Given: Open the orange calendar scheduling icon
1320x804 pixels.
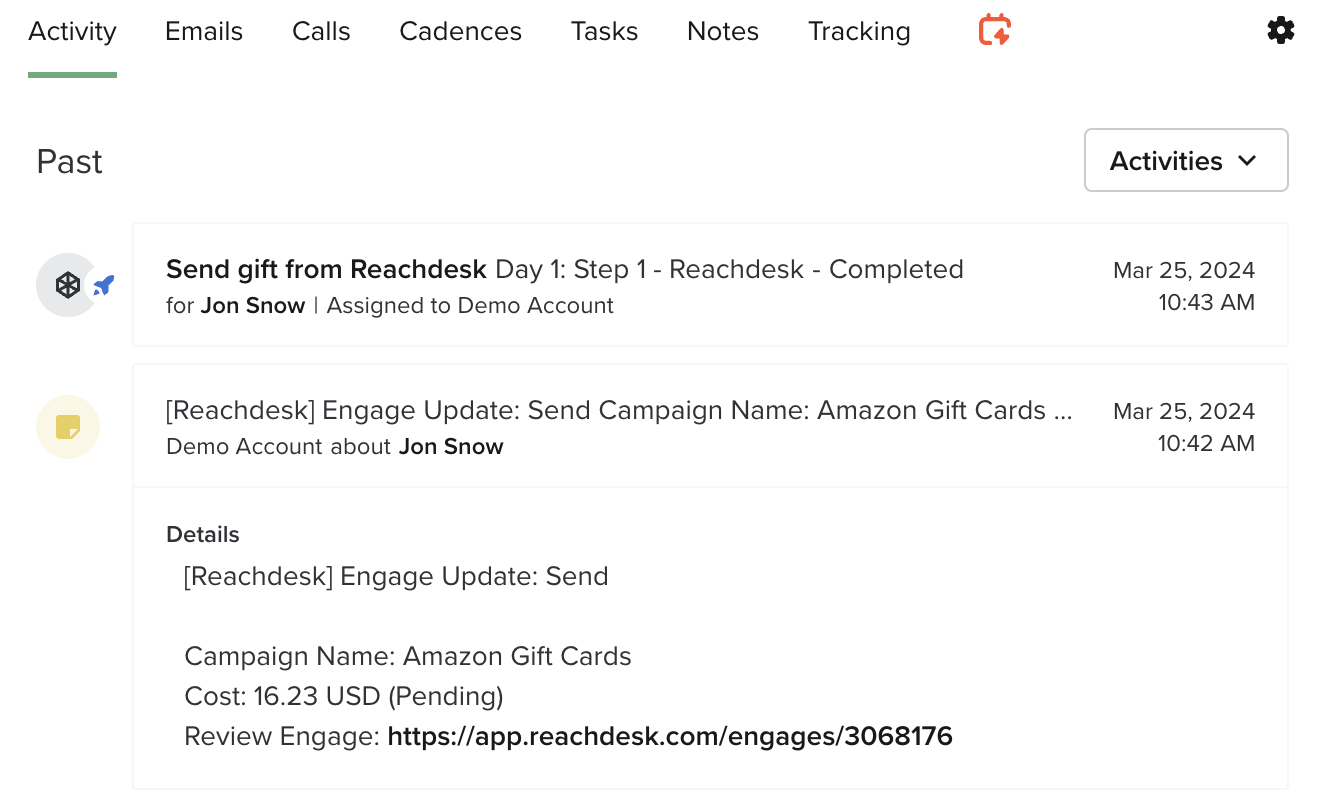Looking at the screenshot, I should click(993, 30).
